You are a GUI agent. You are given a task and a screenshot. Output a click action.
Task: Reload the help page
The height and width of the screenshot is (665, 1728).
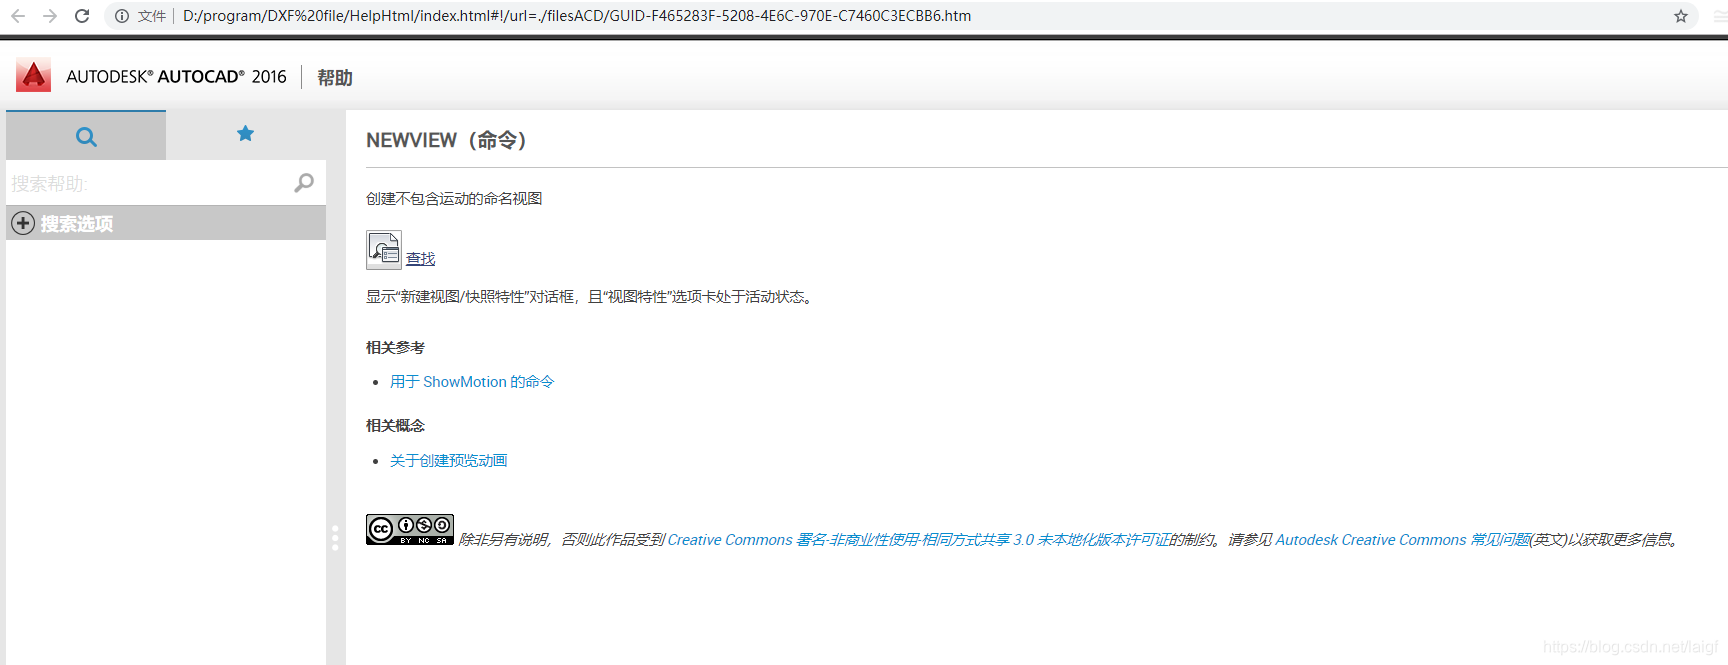point(82,16)
